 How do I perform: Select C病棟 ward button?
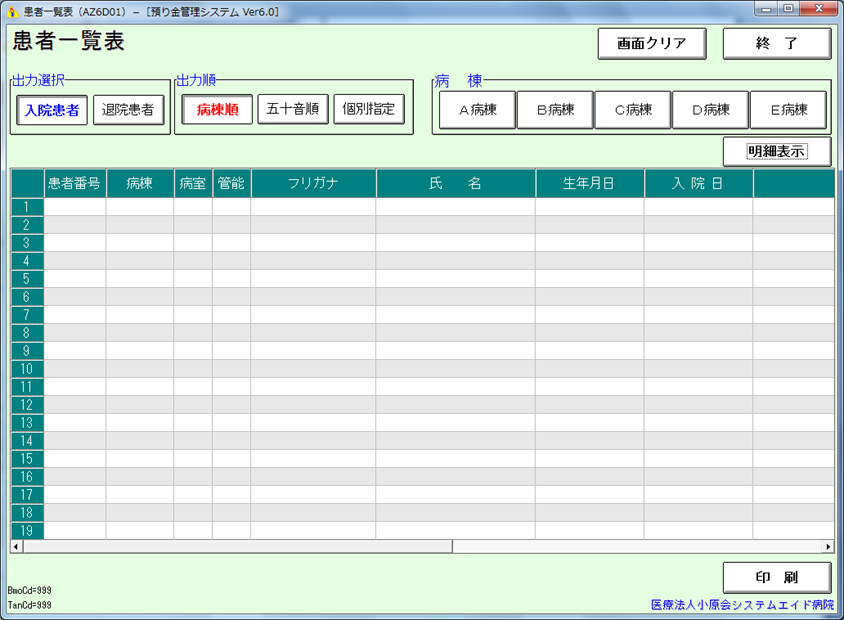[633, 110]
